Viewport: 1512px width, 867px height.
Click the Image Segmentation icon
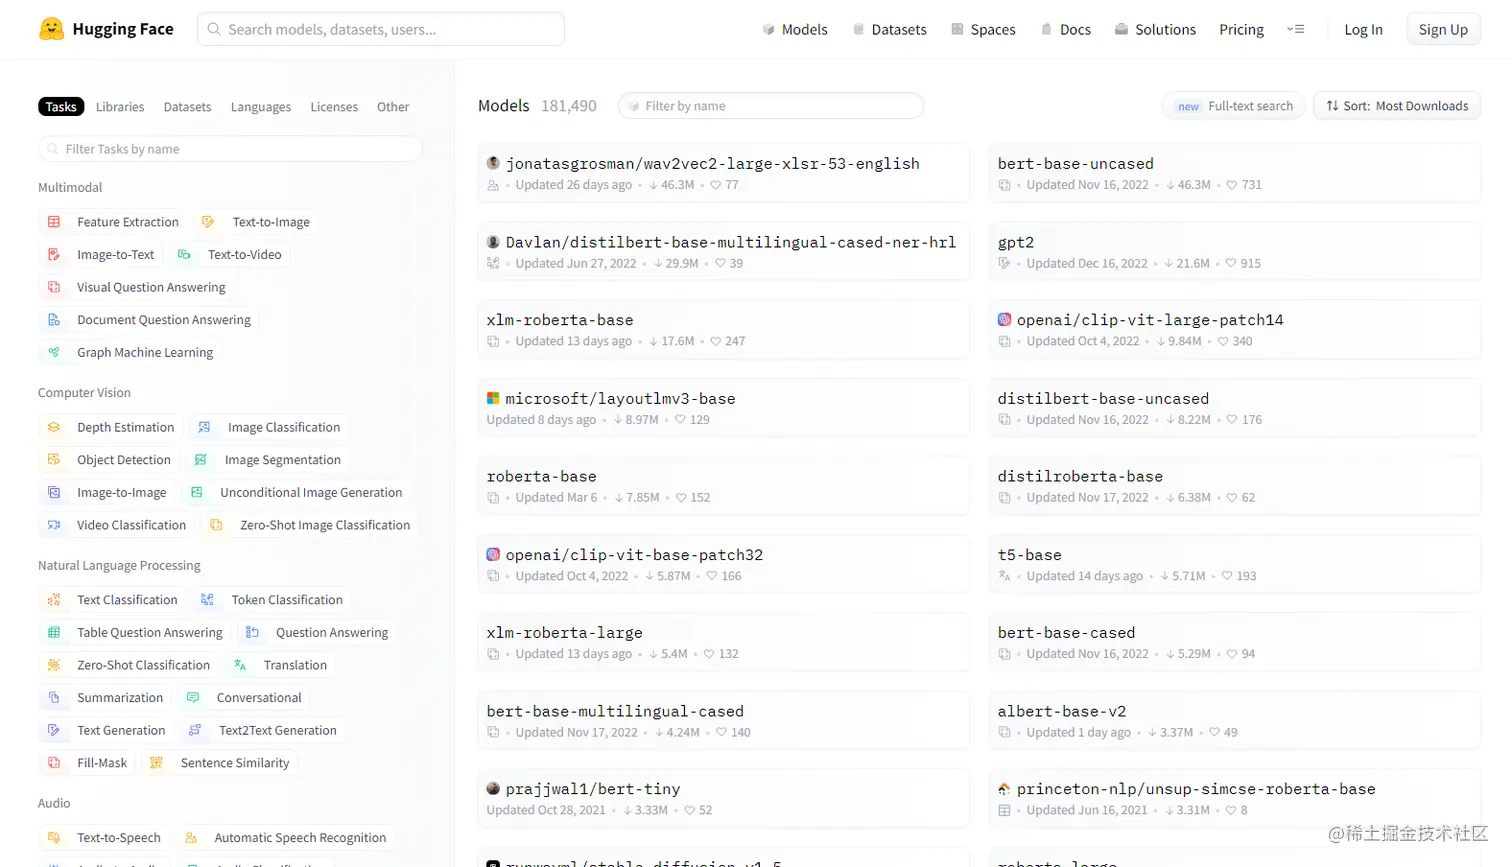coord(201,460)
